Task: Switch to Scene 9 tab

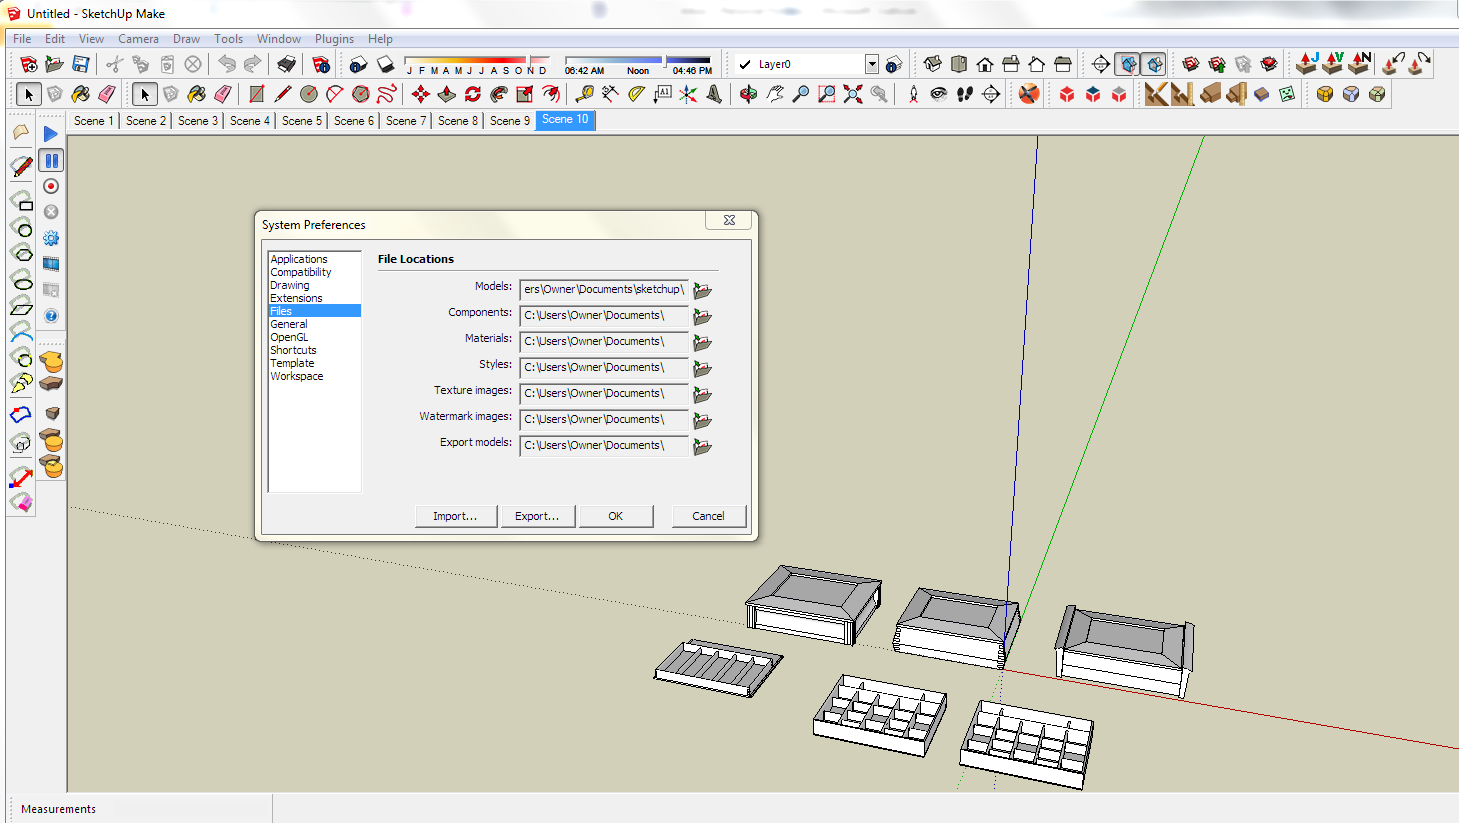Action: 510,120
